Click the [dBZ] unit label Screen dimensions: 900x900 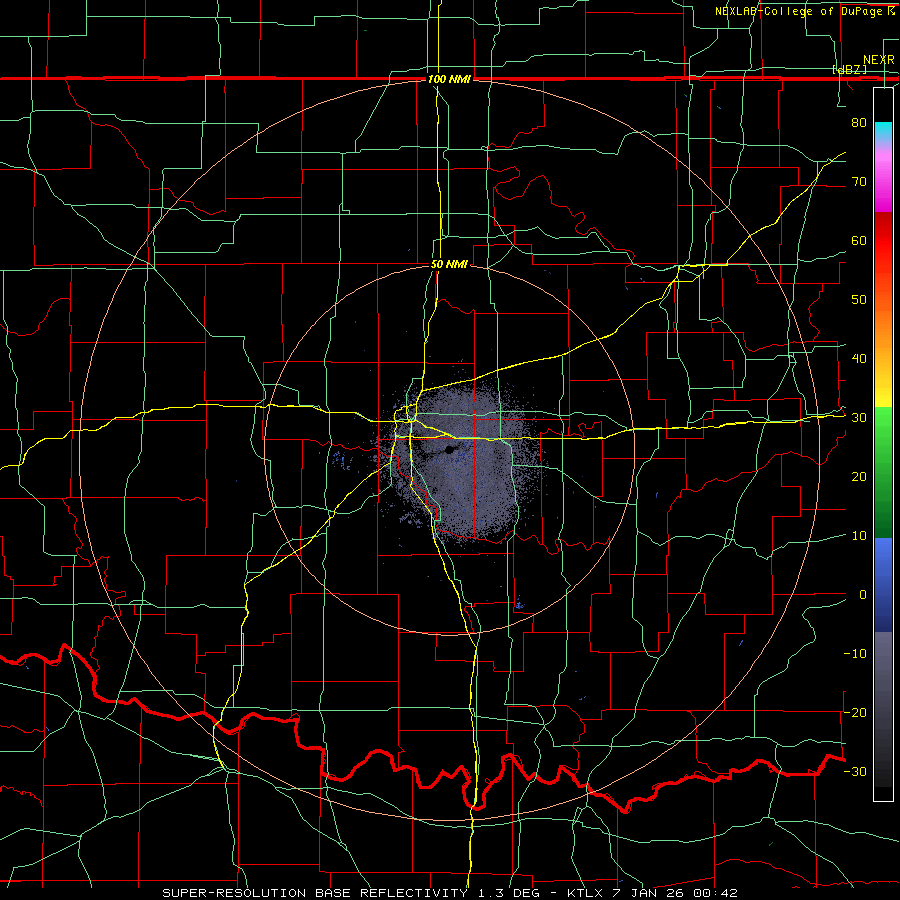pyautogui.click(x=849, y=70)
